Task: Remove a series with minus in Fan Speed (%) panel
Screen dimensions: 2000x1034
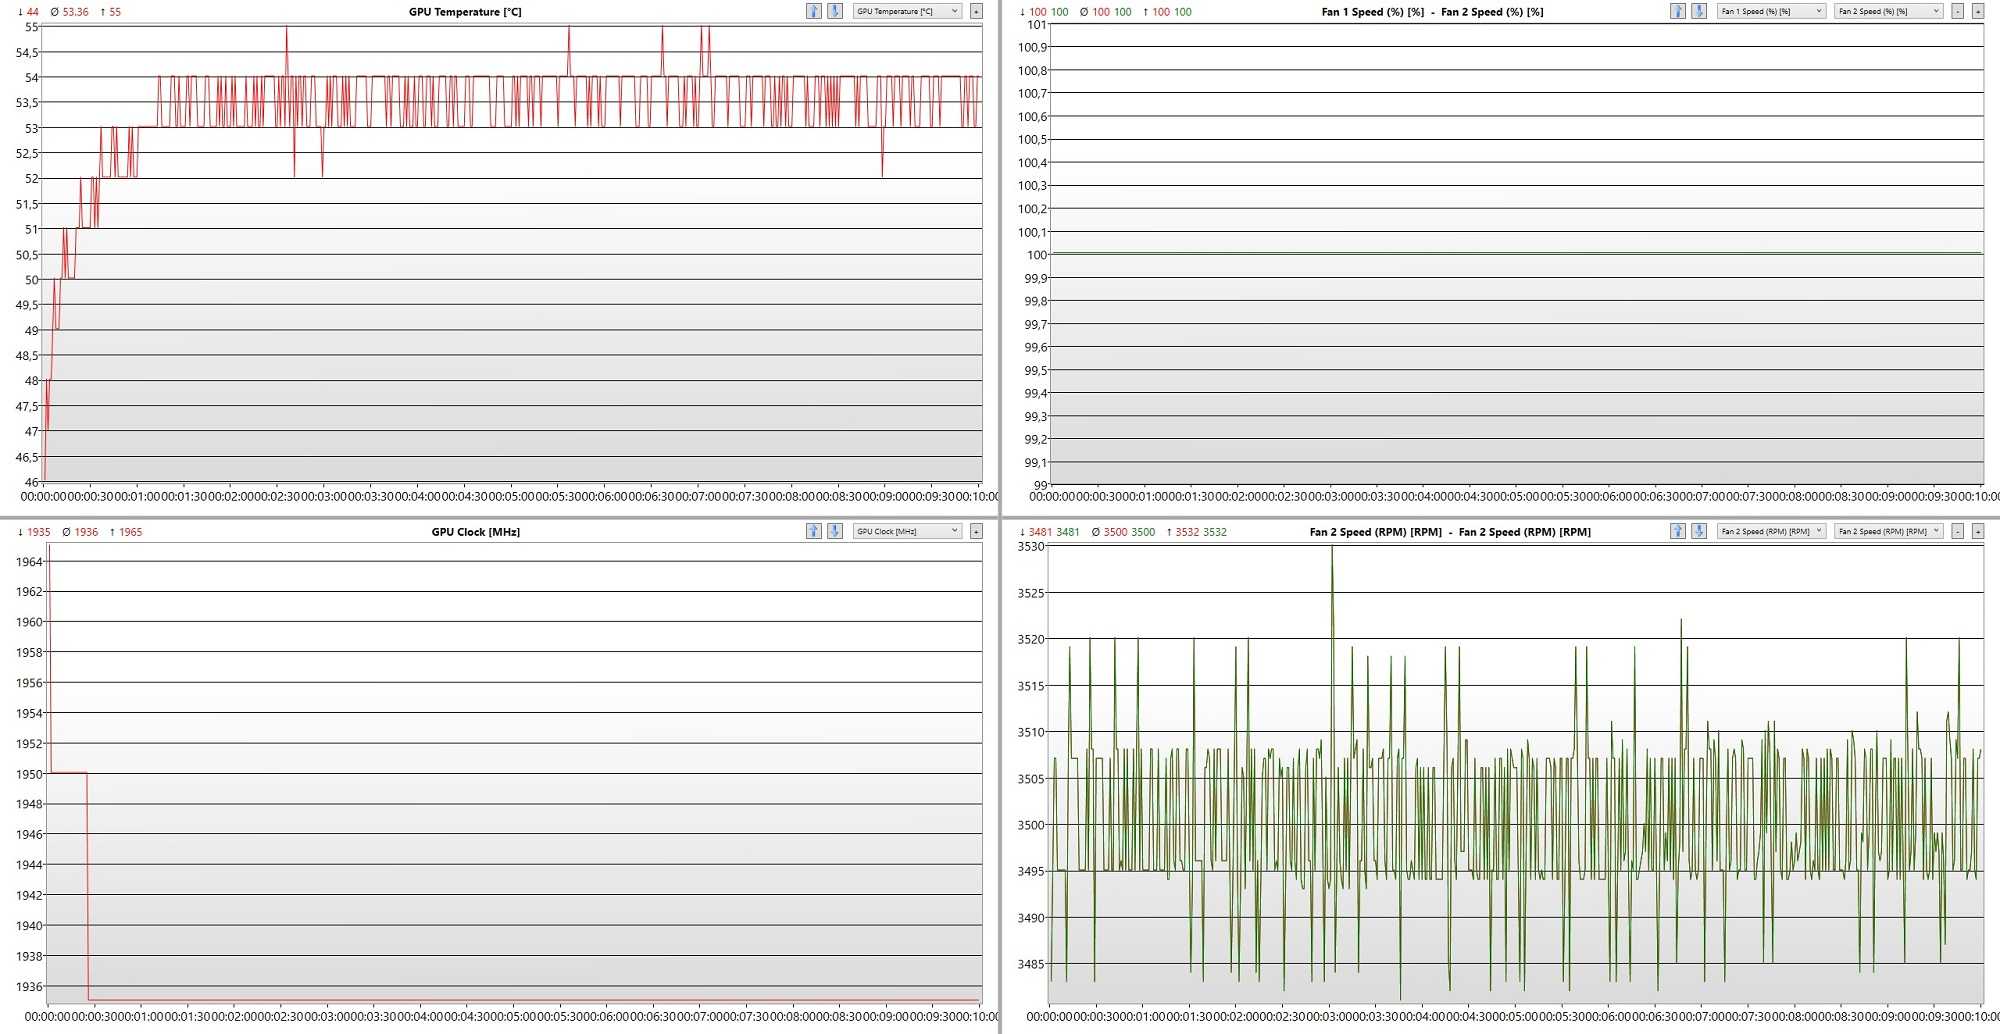Action: coord(1957,11)
